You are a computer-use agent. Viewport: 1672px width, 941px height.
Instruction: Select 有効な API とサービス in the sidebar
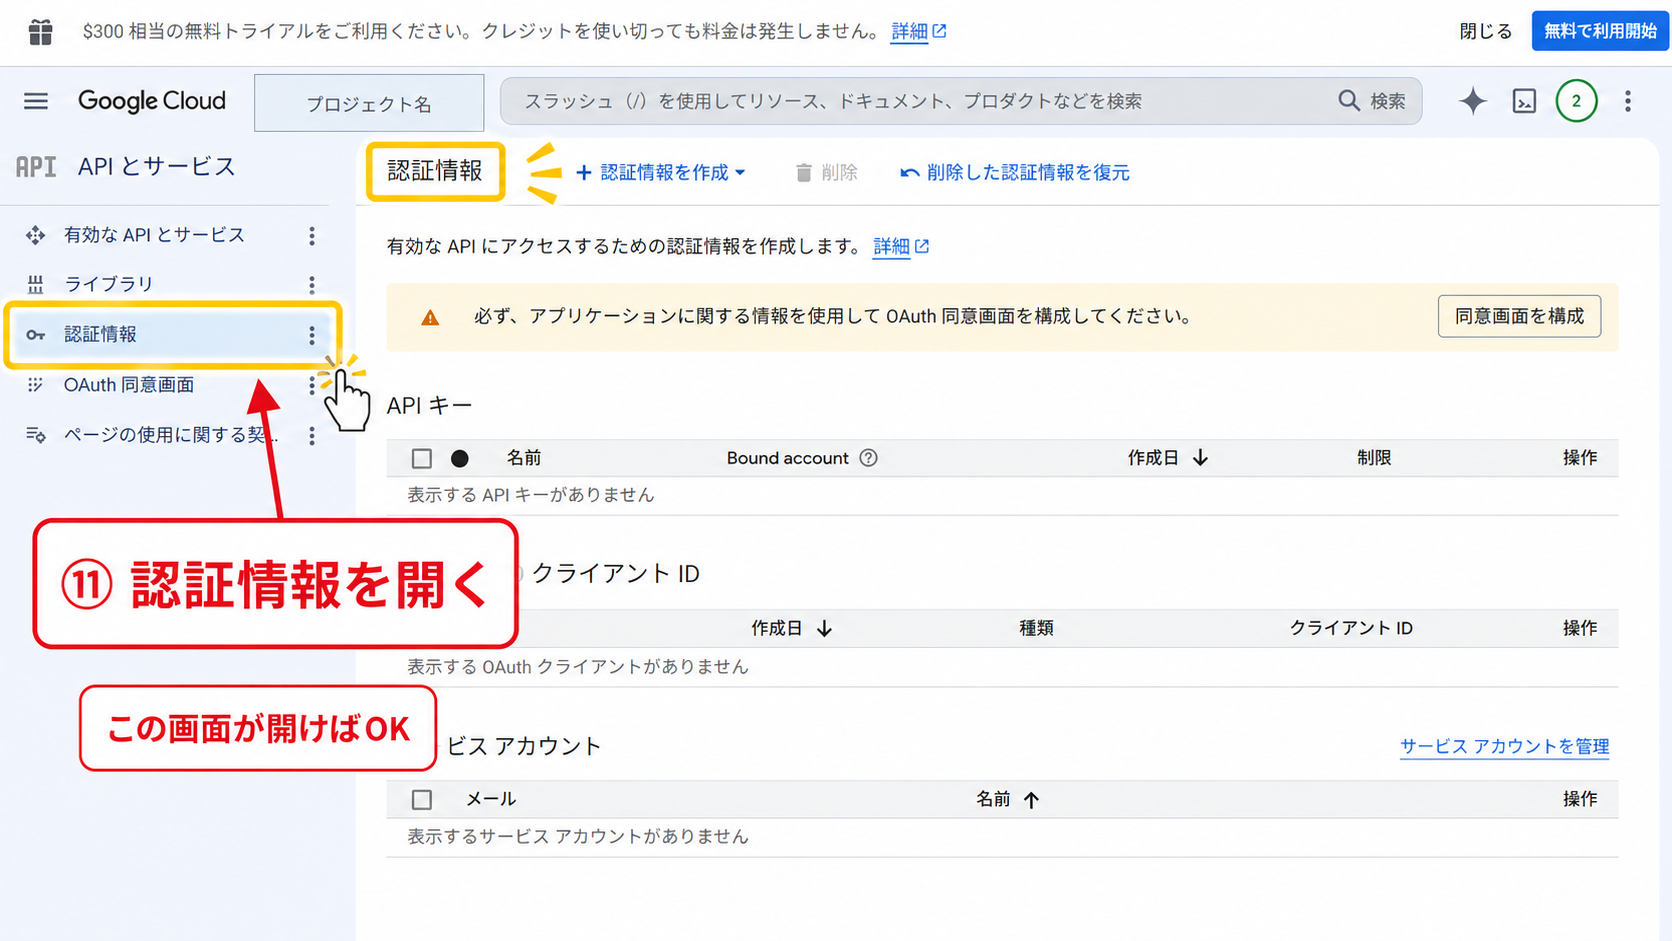click(155, 235)
